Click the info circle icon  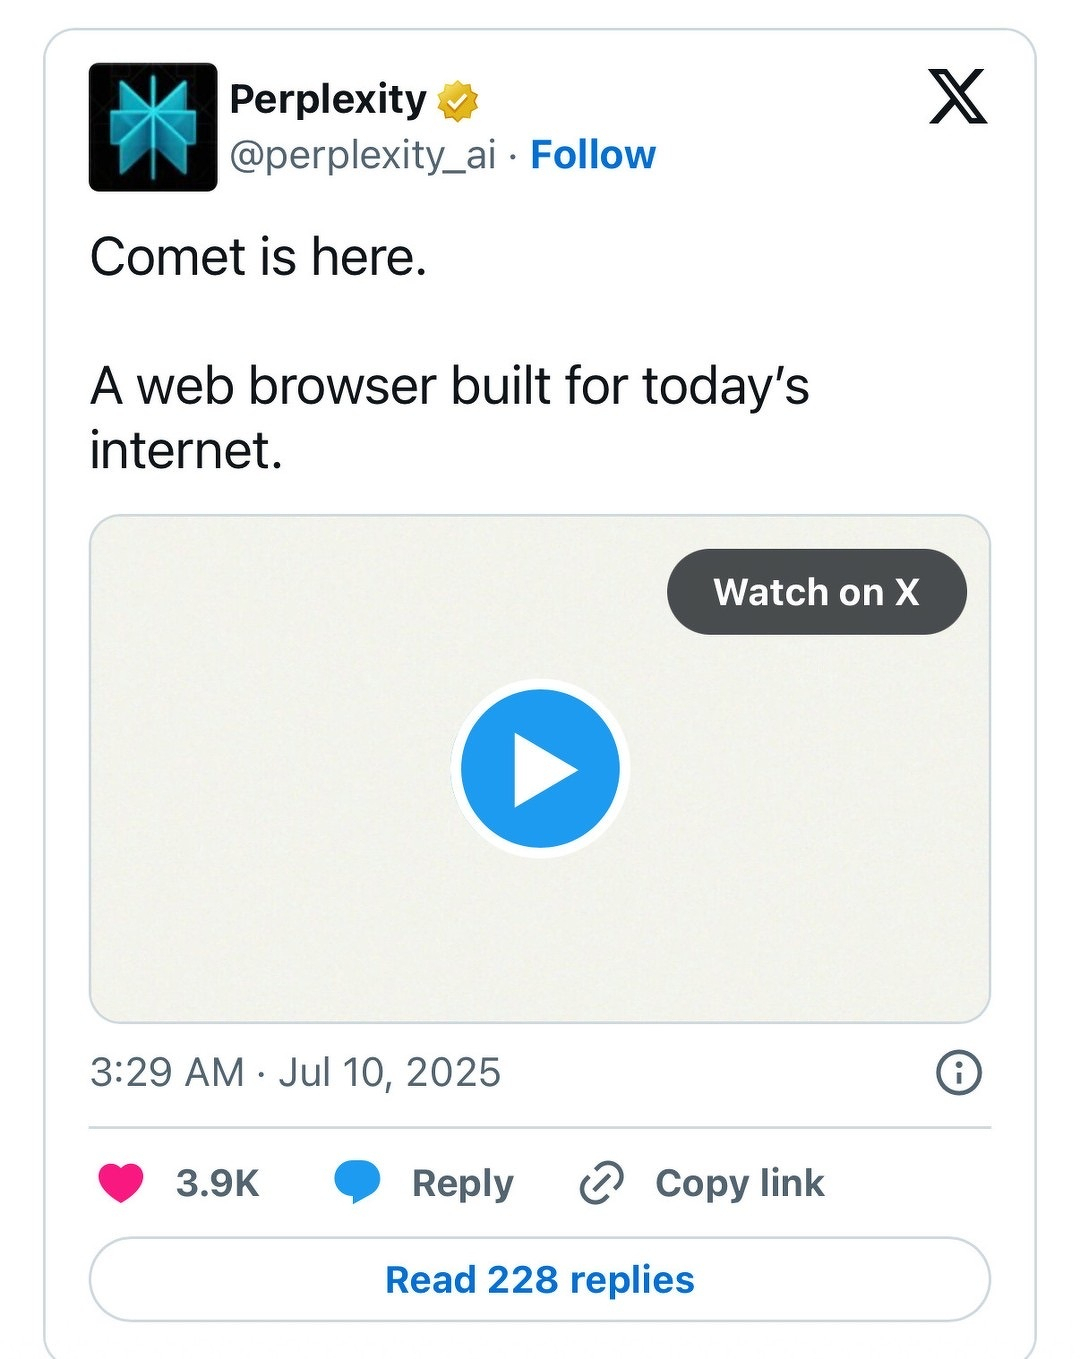pyautogui.click(x=958, y=1072)
